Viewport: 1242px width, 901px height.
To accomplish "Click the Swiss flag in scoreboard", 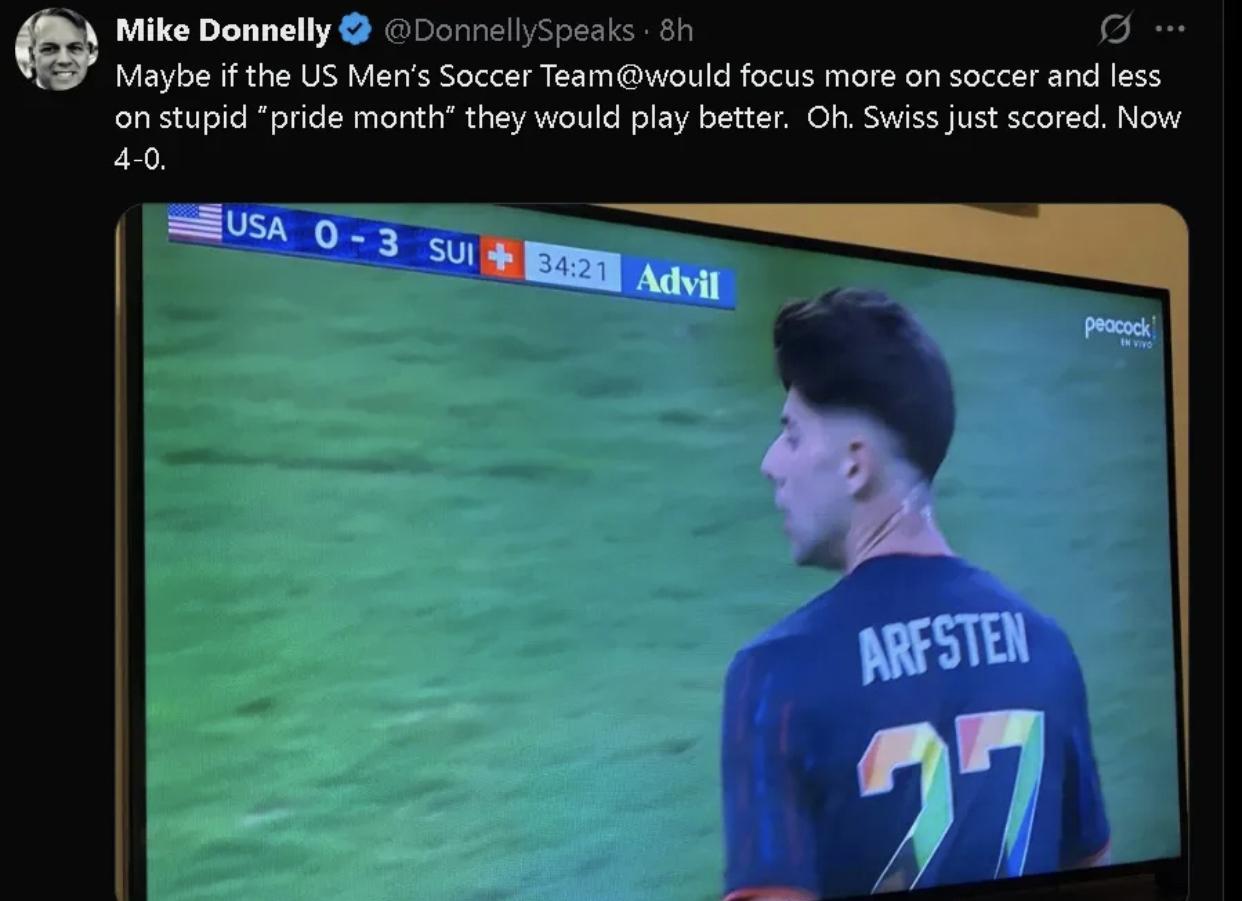I will pos(502,258).
